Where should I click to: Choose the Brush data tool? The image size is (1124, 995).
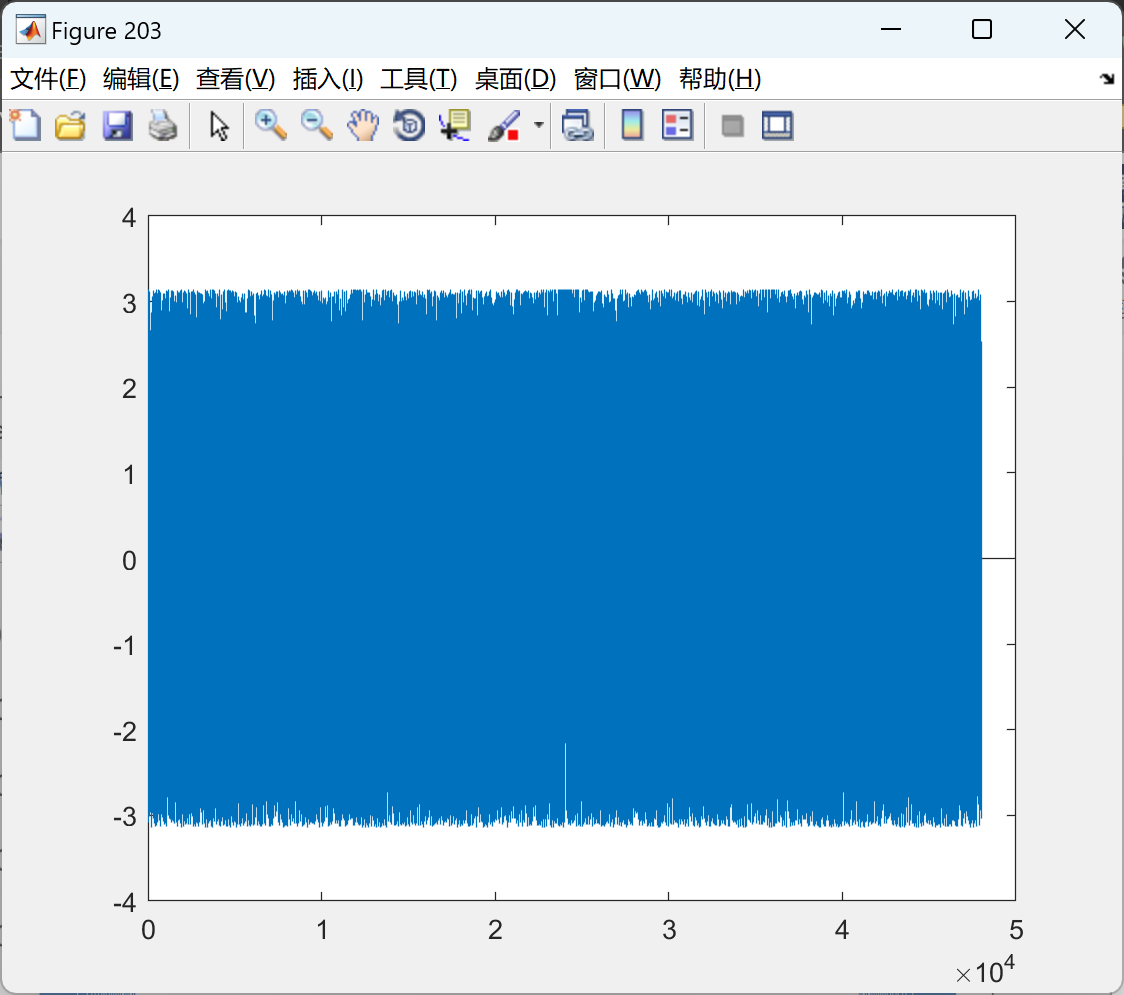pyautogui.click(x=504, y=125)
